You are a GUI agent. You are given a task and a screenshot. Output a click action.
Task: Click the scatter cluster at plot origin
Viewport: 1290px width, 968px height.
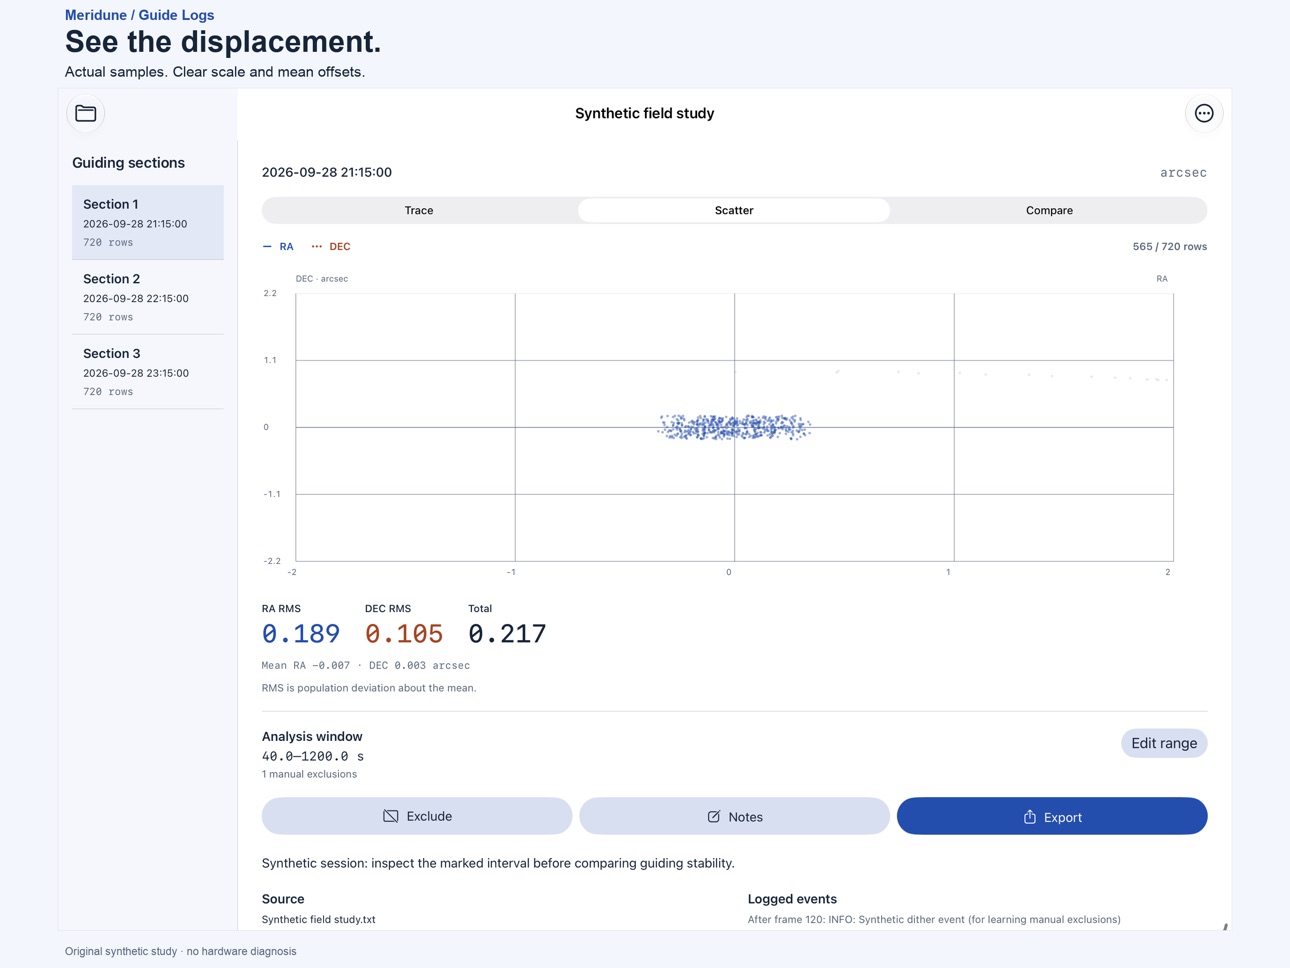734,427
